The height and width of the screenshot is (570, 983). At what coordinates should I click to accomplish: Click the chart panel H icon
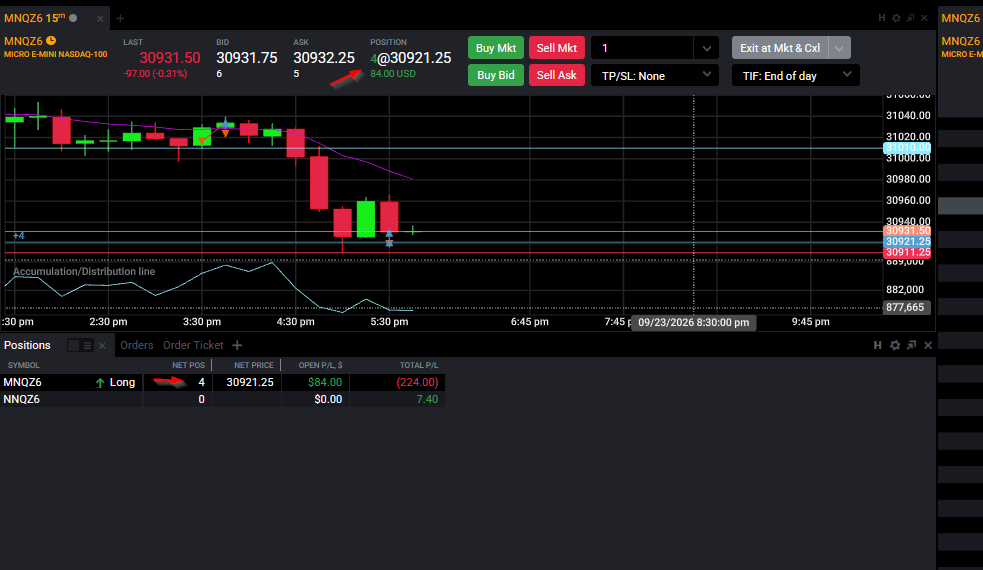click(881, 18)
